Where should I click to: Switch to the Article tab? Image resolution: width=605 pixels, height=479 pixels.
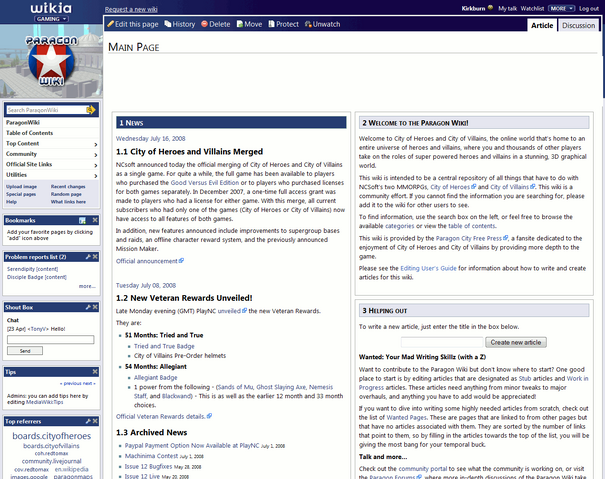point(542,25)
